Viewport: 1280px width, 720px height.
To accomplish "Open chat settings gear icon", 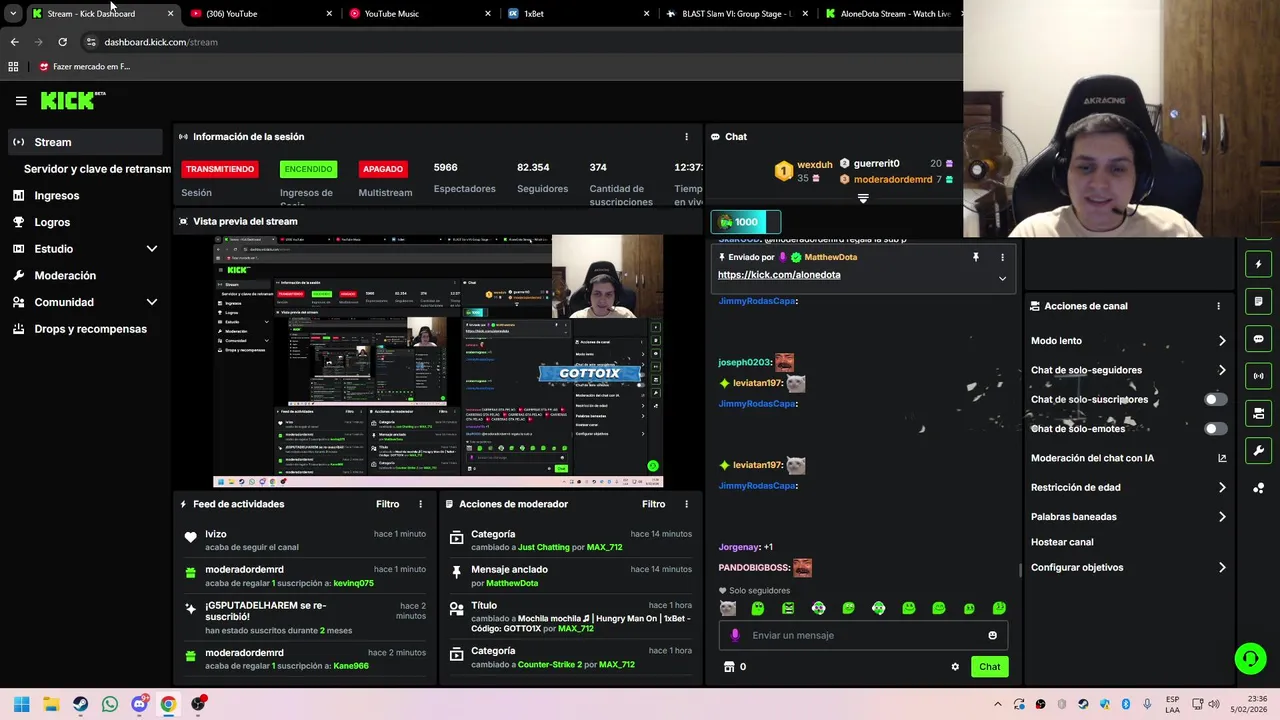I will [955, 667].
